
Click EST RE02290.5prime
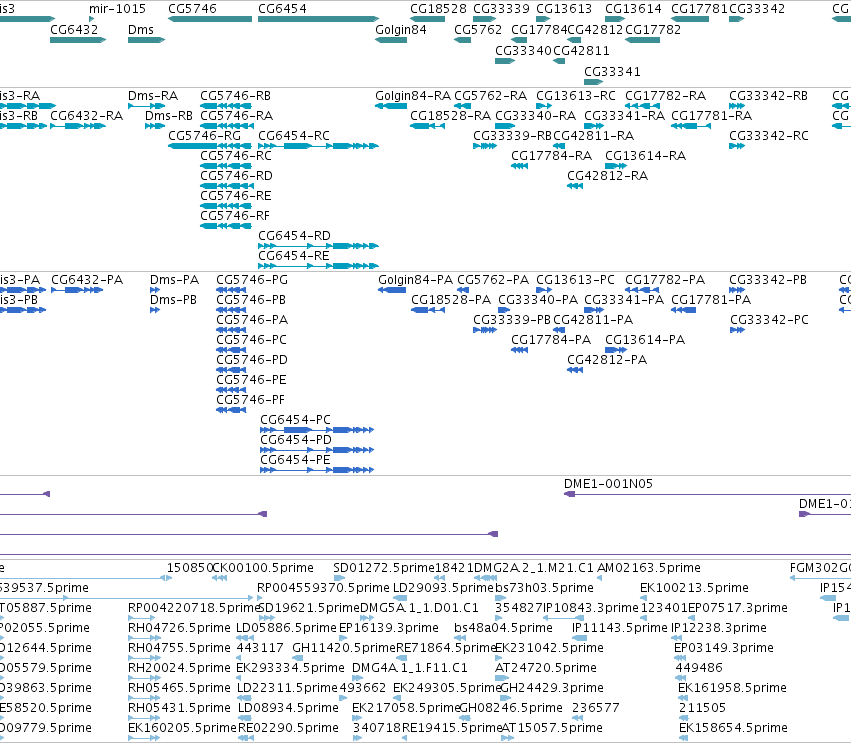tap(288, 728)
